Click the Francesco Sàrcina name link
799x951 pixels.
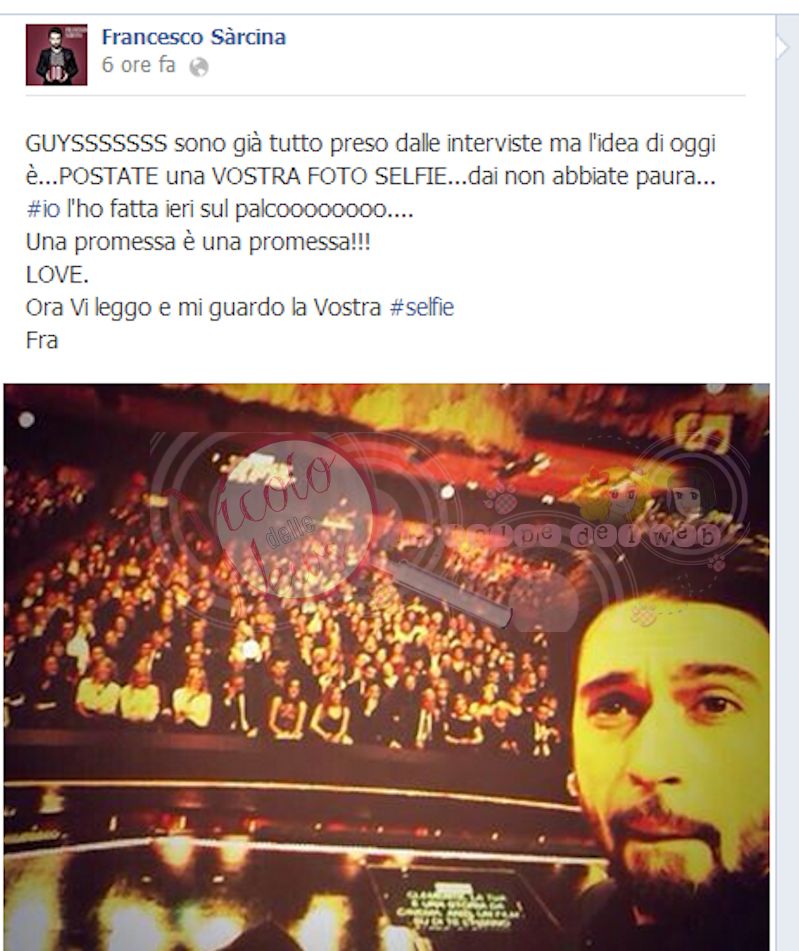pos(194,37)
